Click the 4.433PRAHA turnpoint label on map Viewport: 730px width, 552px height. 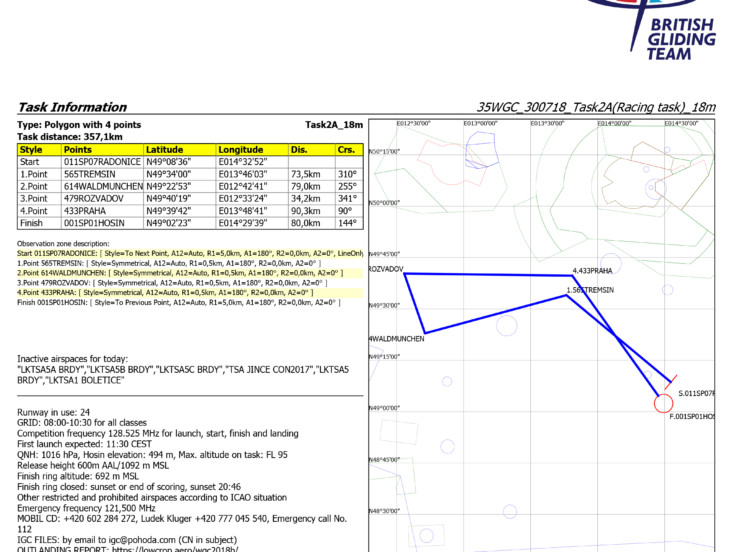[x=592, y=271]
